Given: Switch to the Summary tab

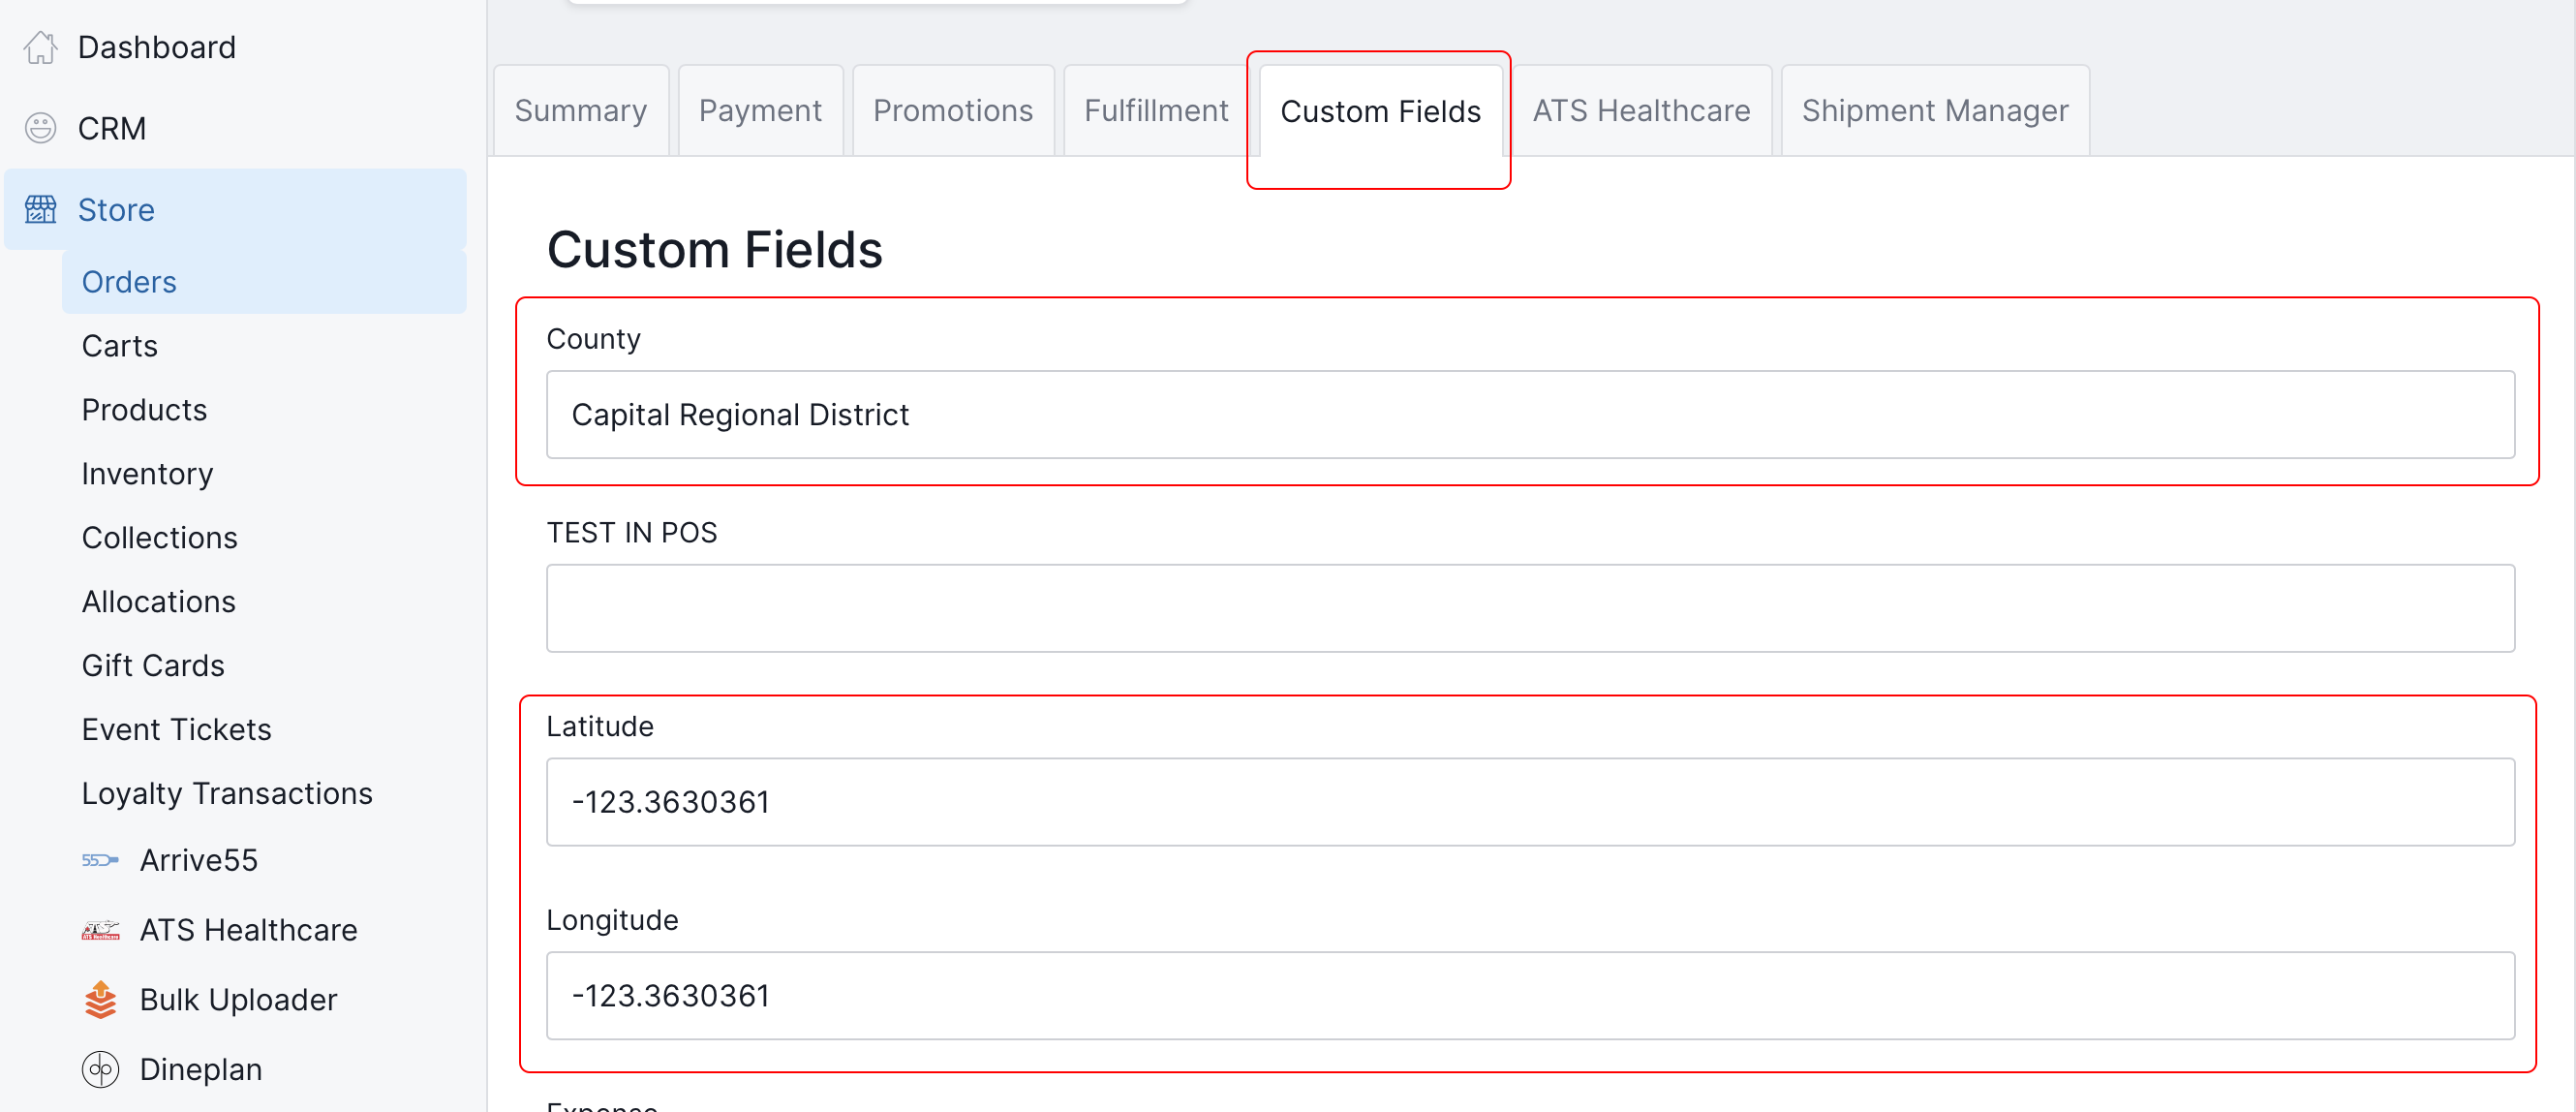Looking at the screenshot, I should (580, 111).
